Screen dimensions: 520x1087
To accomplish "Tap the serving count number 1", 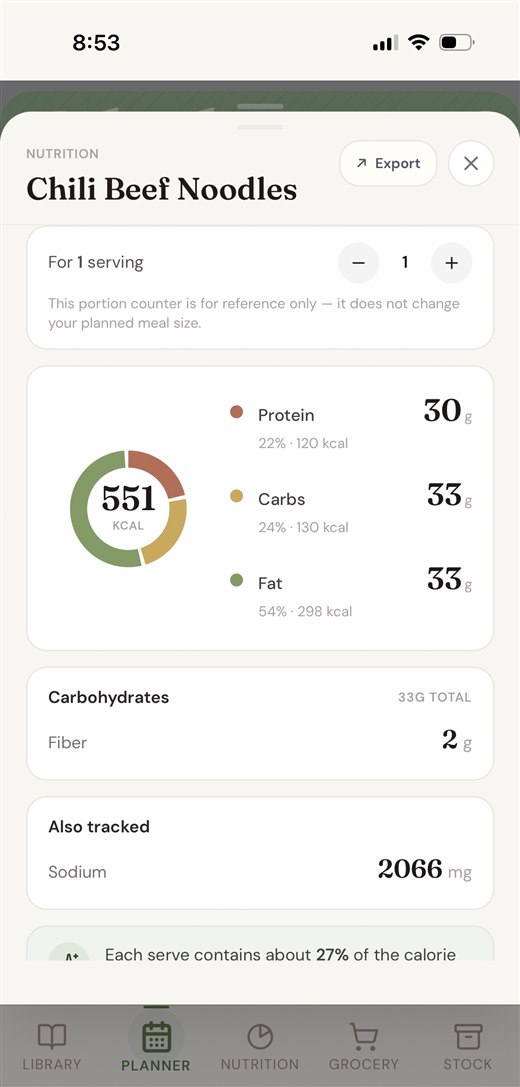I will tap(405, 263).
